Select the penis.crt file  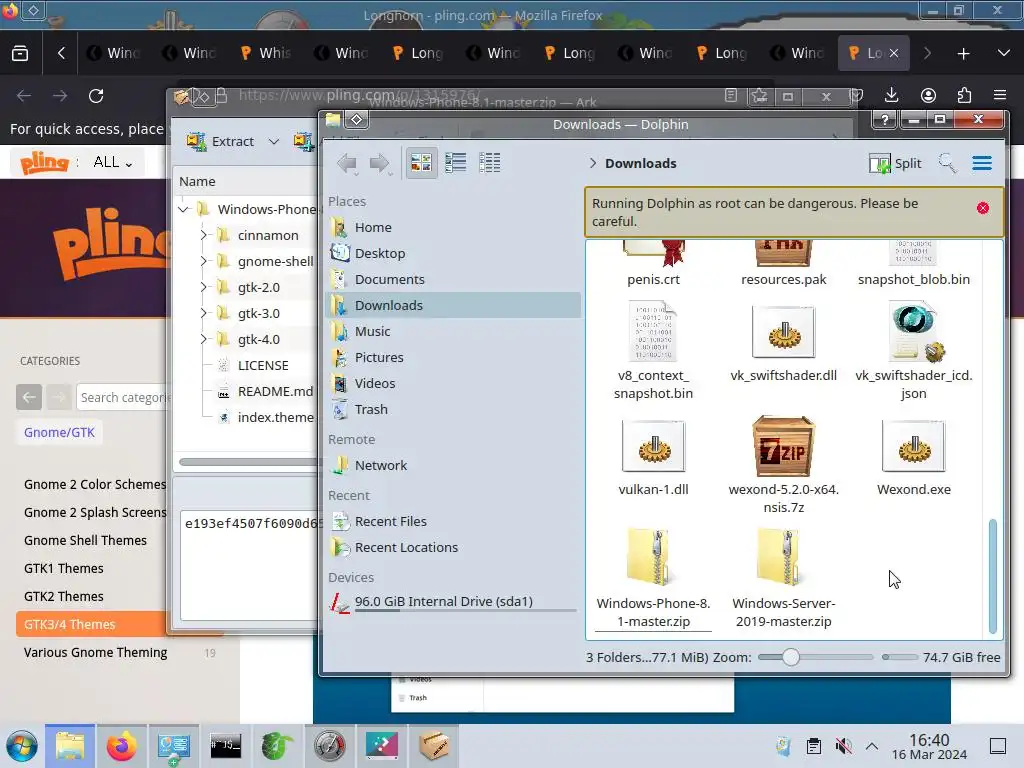653,264
